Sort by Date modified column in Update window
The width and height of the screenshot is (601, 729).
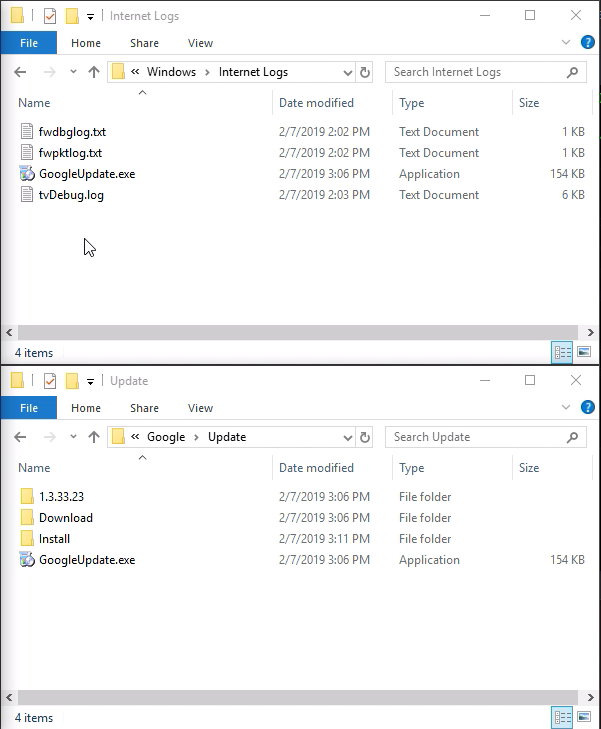tap(316, 468)
